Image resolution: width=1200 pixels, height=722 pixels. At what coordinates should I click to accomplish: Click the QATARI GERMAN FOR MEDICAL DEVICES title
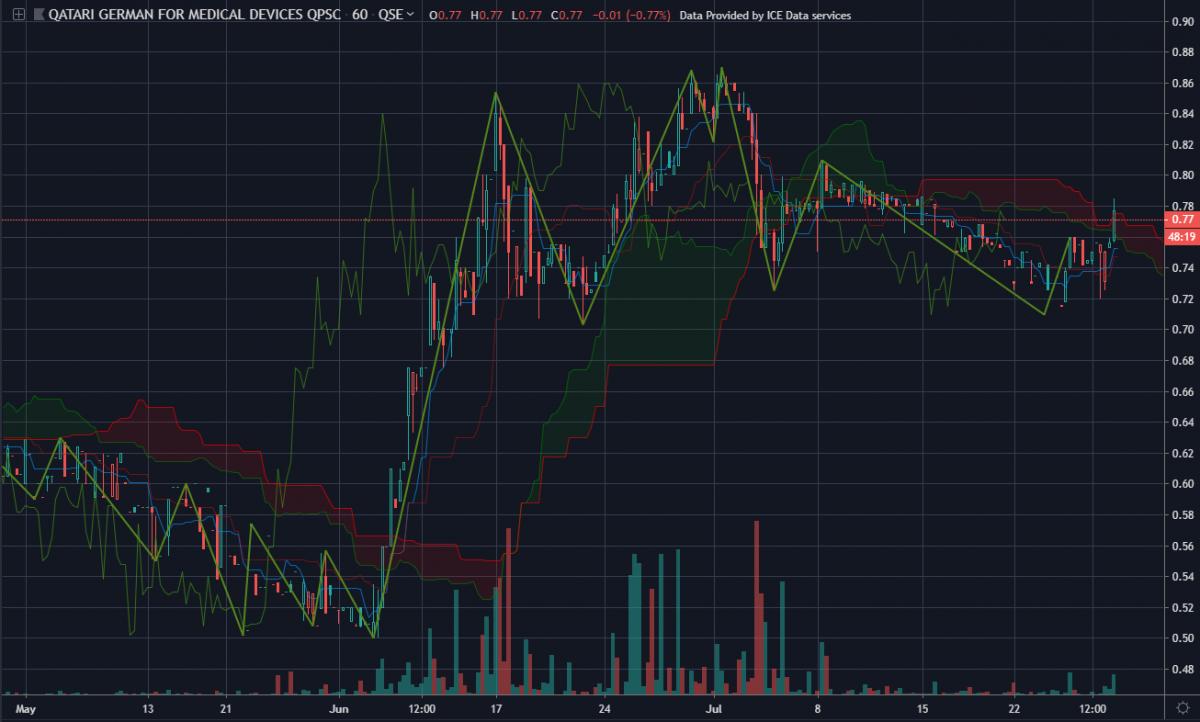(x=196, y=16)
